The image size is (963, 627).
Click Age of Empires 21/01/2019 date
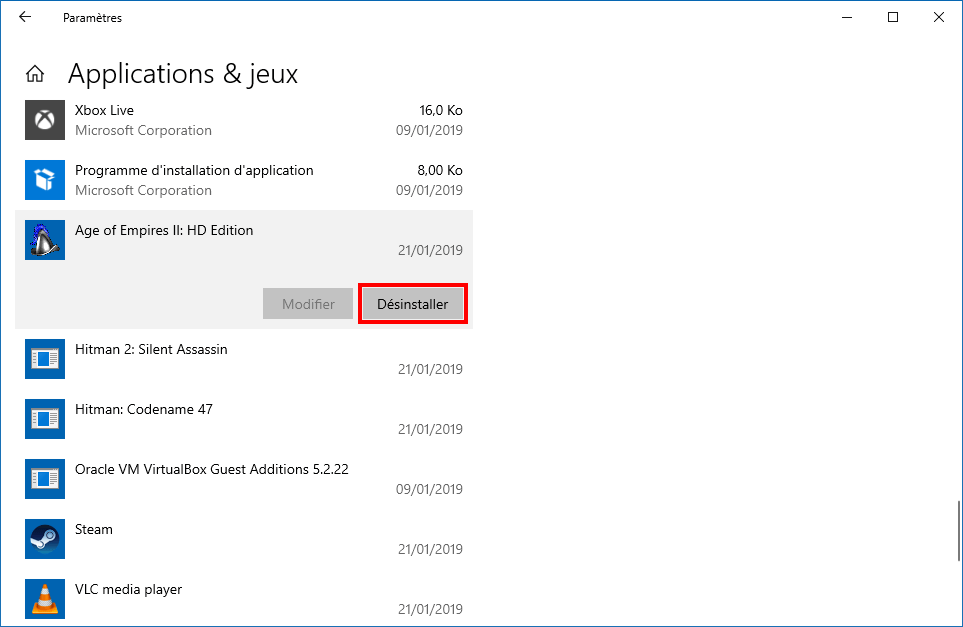coord(431,250)
